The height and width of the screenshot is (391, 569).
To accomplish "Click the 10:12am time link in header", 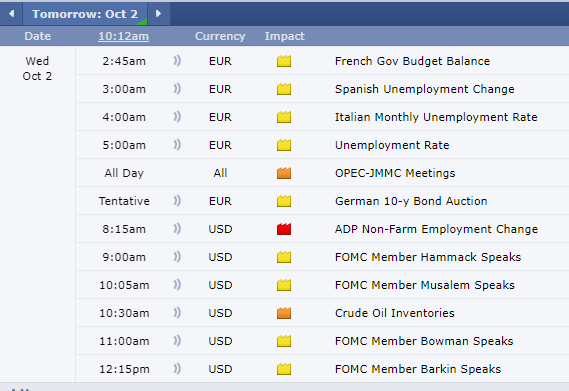I will 123,36.
